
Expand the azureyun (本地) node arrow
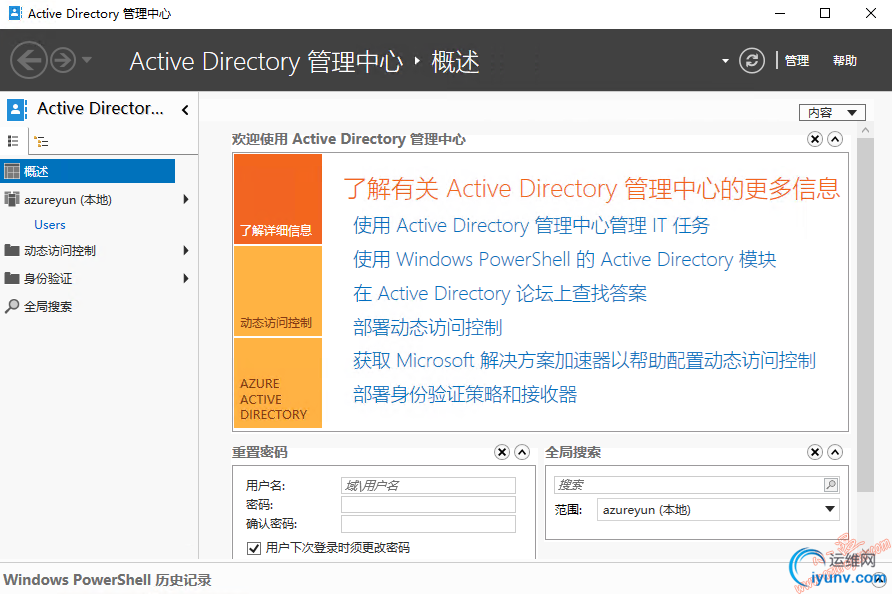pos(186,200)
